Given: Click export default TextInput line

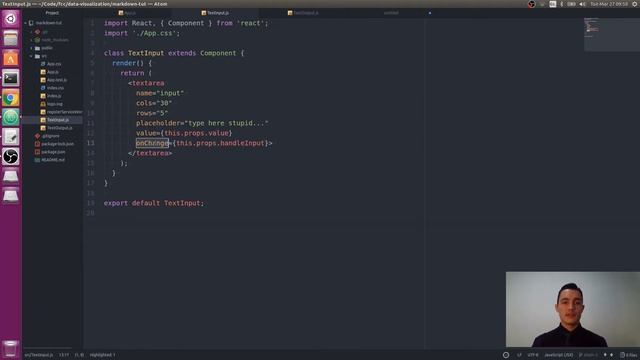Looking at the screenshot, I should pyautogui.click(x=153, y=203).
